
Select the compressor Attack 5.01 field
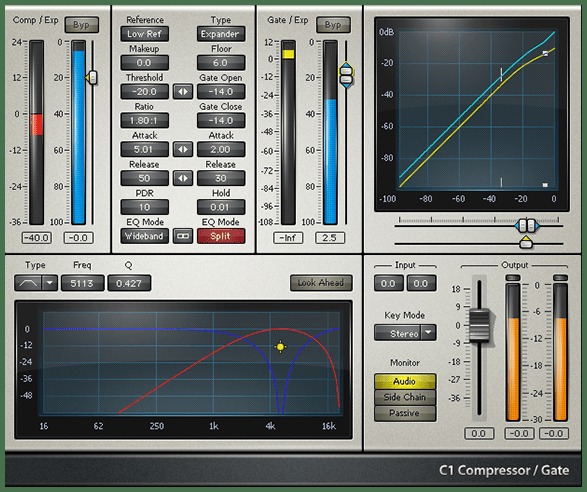(x=145, y=149)
